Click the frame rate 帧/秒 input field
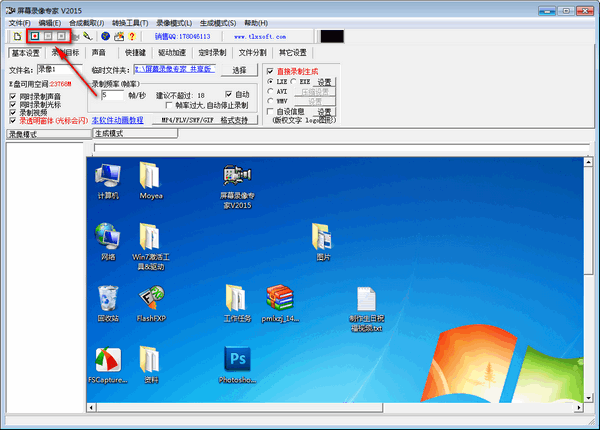 (112, 95)
